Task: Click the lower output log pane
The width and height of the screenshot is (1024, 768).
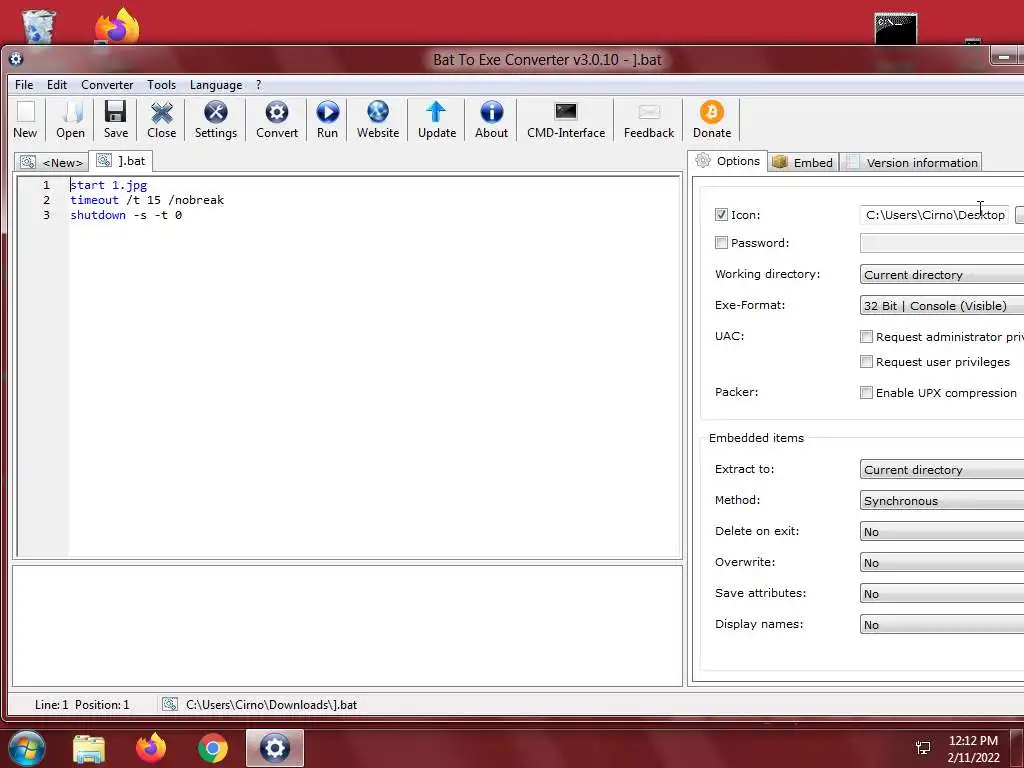Action: pos(347,626)
